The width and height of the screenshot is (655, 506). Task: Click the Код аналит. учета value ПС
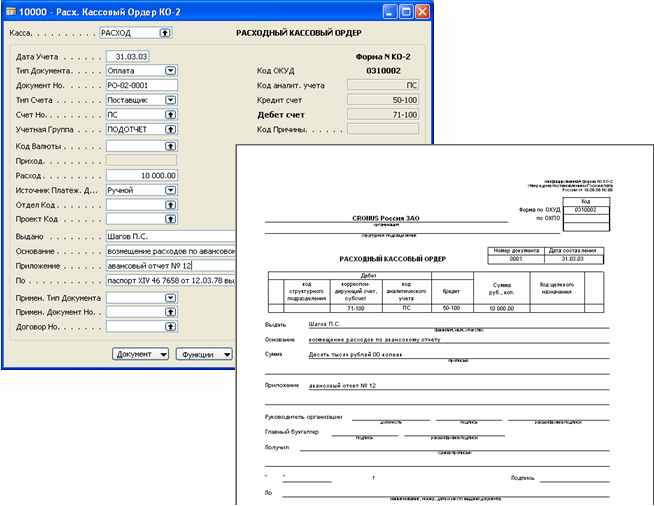[x=383, y=85]
